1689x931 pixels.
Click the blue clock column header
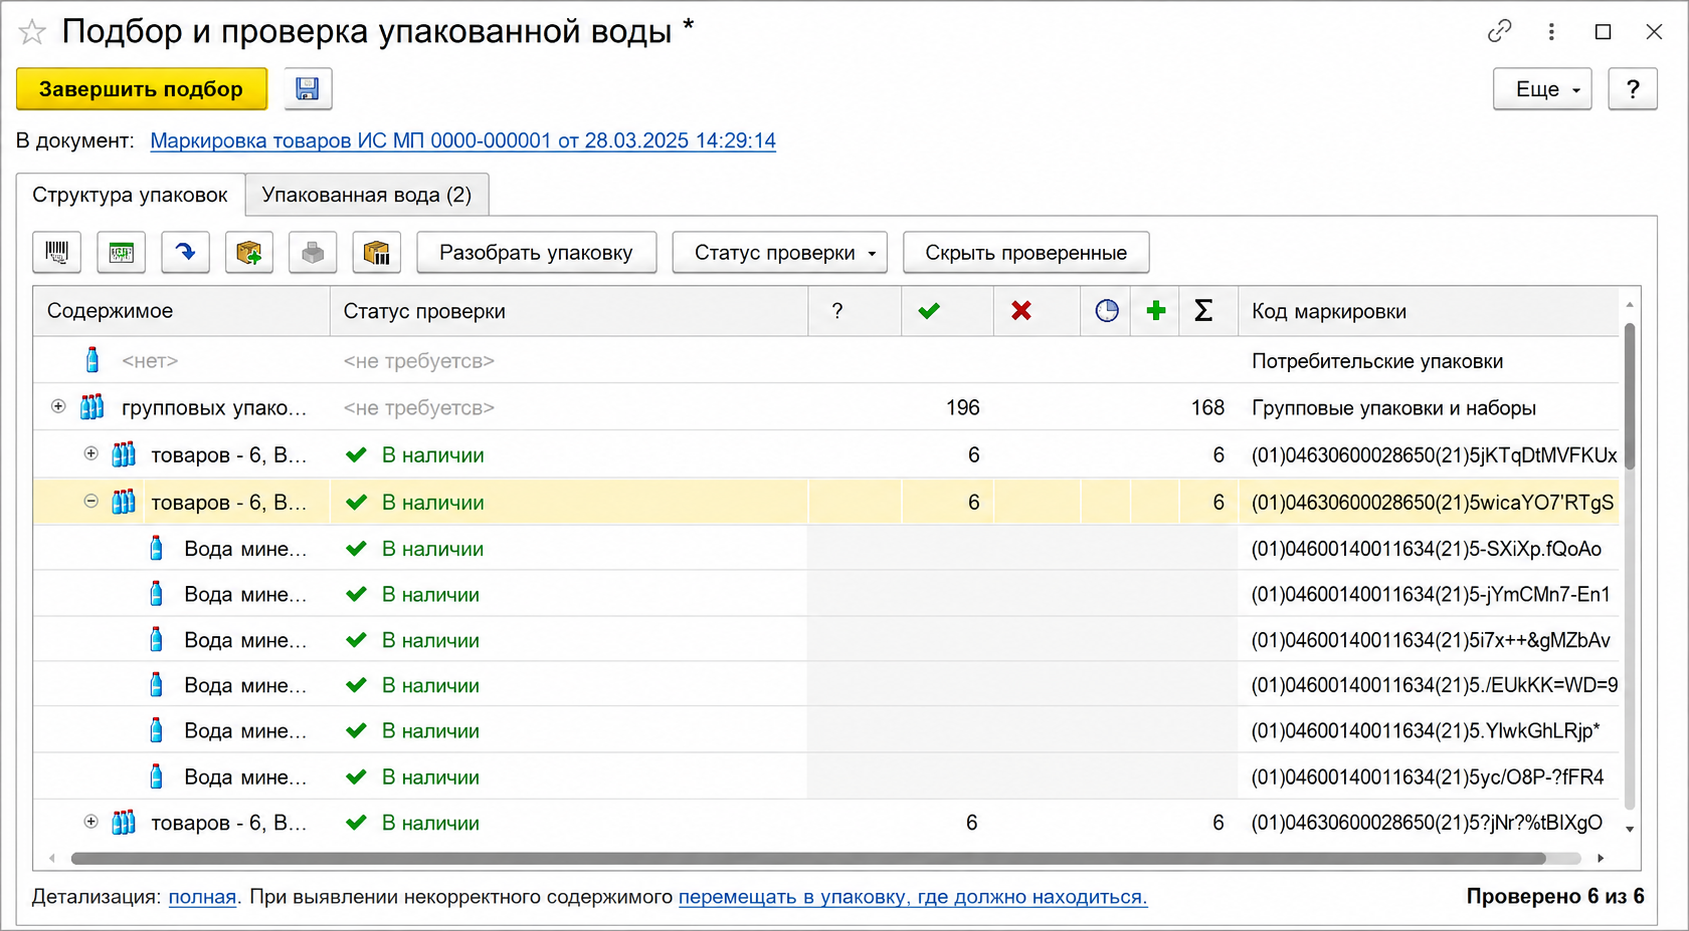tap(1106, 311)
